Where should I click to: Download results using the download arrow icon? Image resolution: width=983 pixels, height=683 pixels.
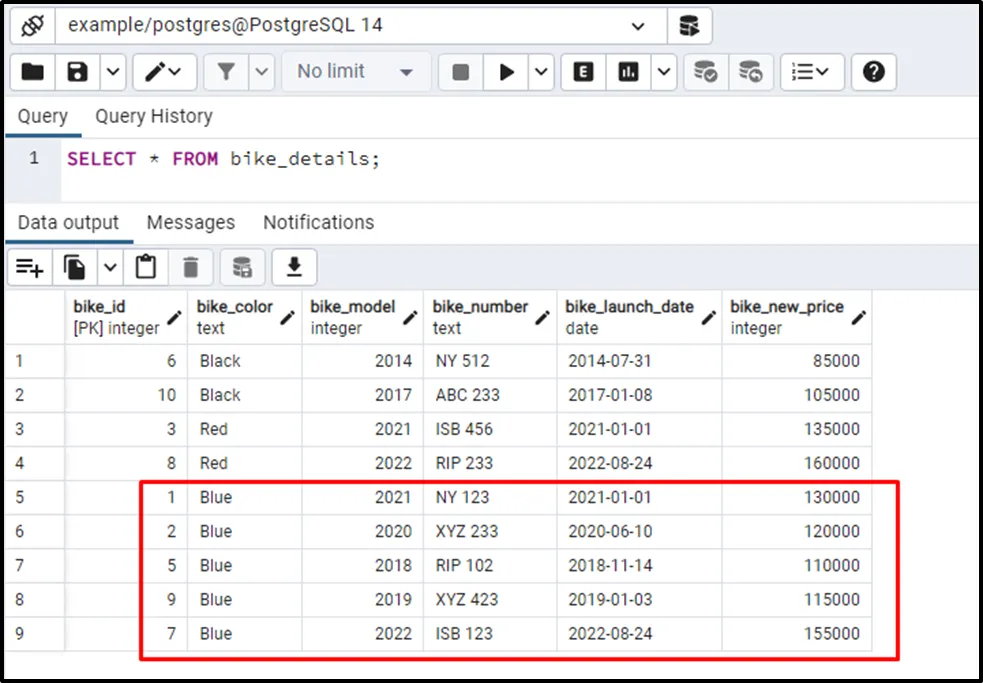point(294,267)
